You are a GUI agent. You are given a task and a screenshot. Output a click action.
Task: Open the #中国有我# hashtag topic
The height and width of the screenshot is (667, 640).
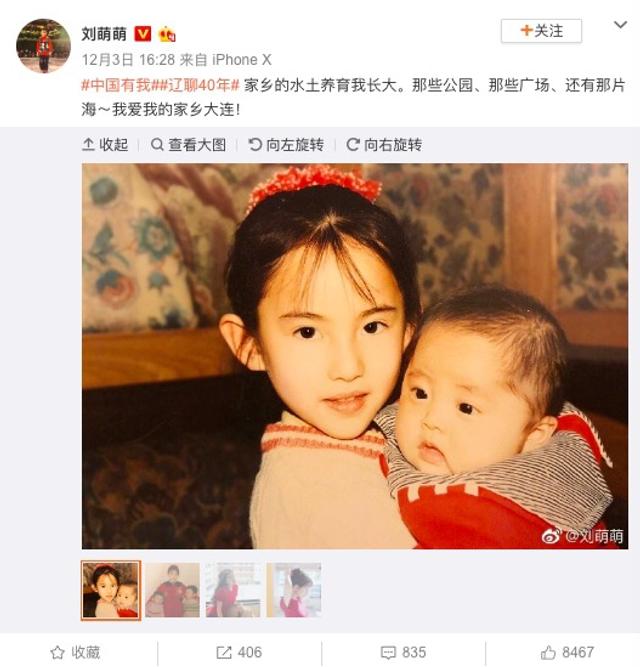point(116,86)
